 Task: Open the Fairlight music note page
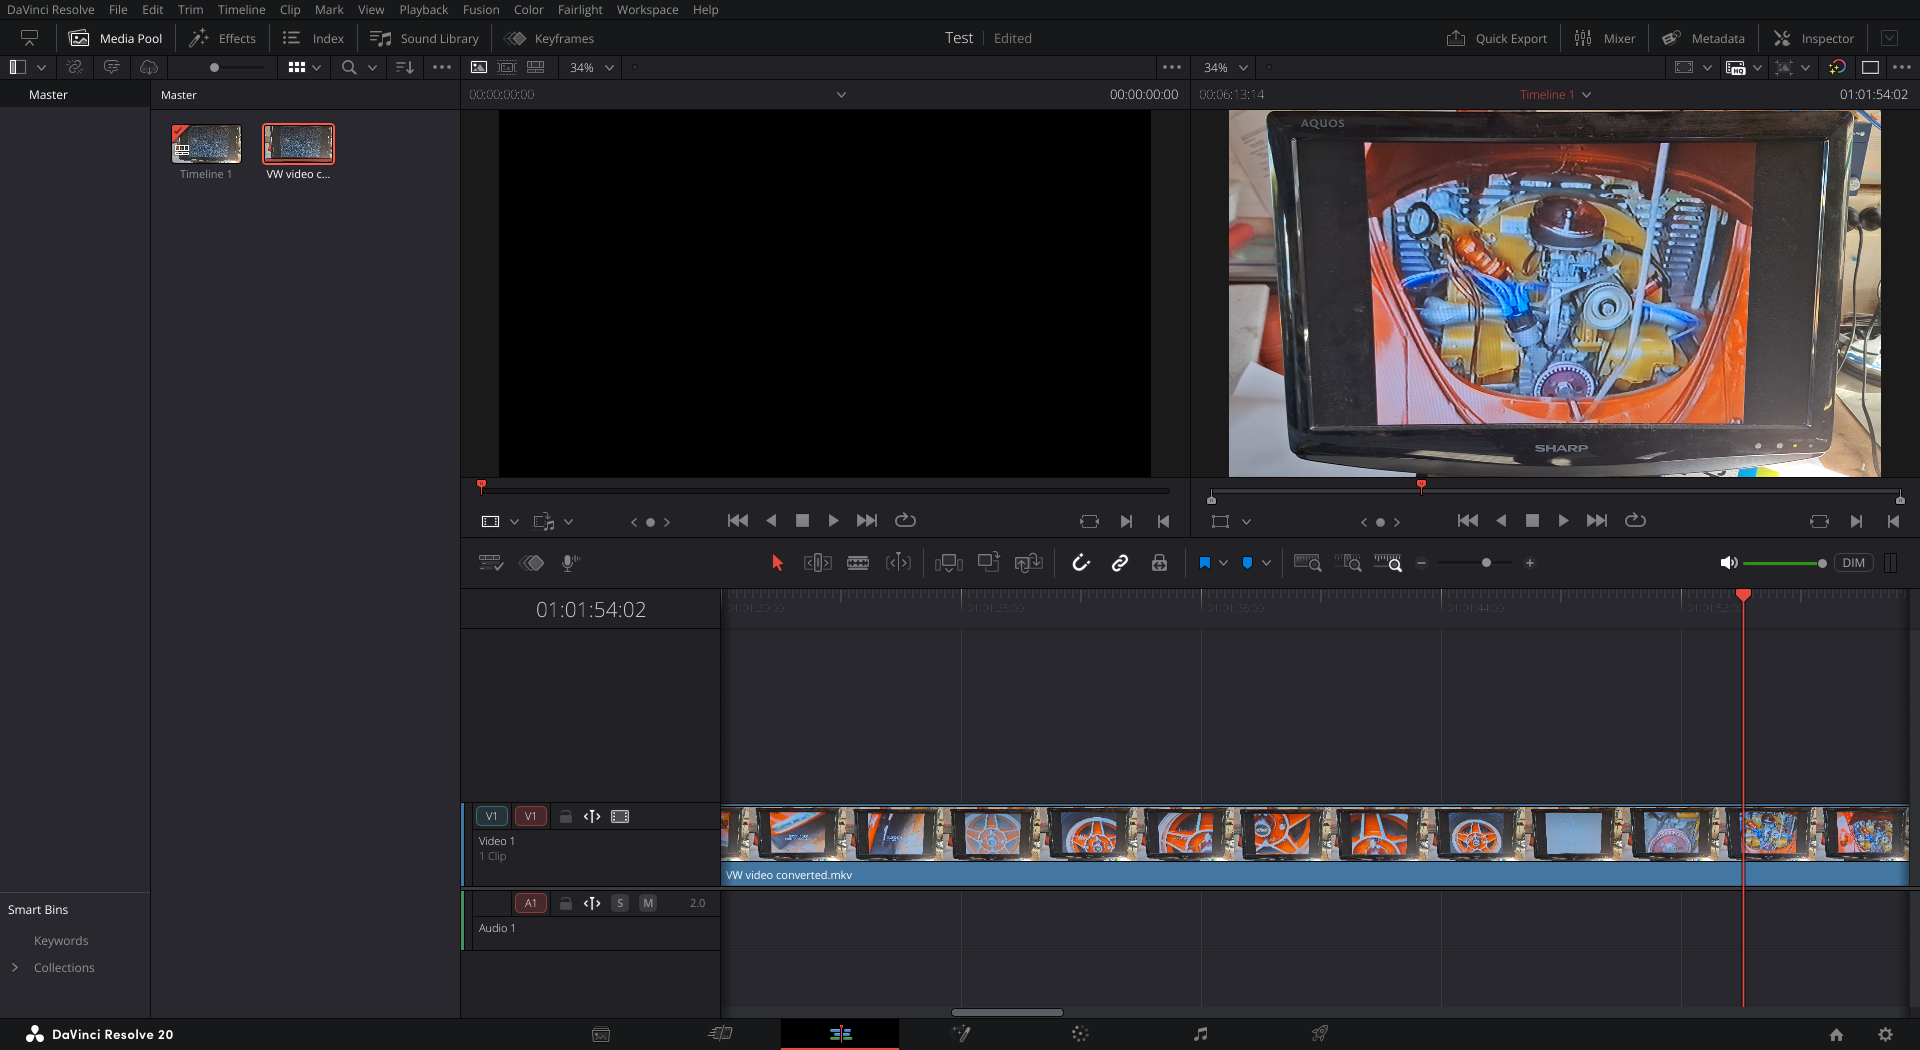click(x=1200, y=1034)
